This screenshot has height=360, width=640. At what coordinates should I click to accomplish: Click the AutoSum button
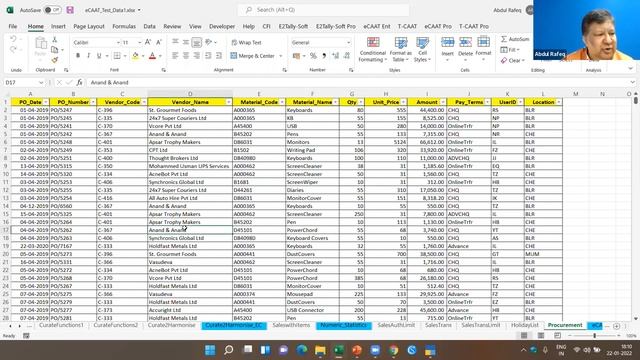pyautogui.click(x=515, y=39)
